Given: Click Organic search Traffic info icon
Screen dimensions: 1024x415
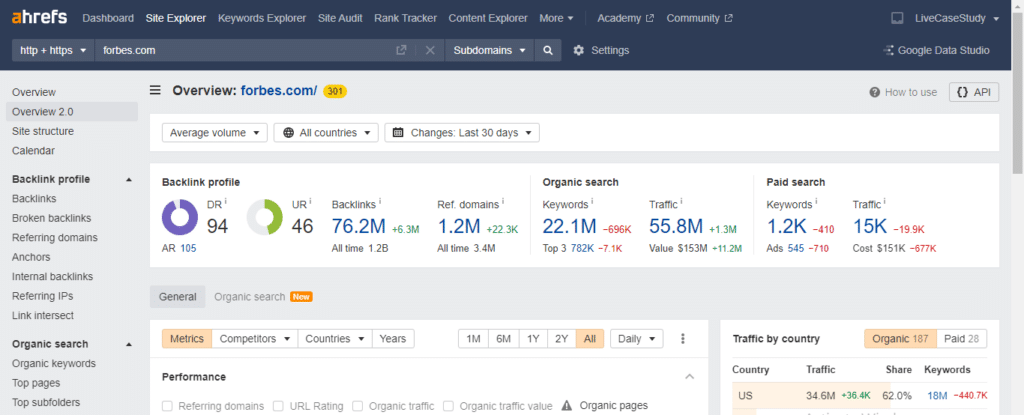Looking at the screenshot, I should pos(681,201).
